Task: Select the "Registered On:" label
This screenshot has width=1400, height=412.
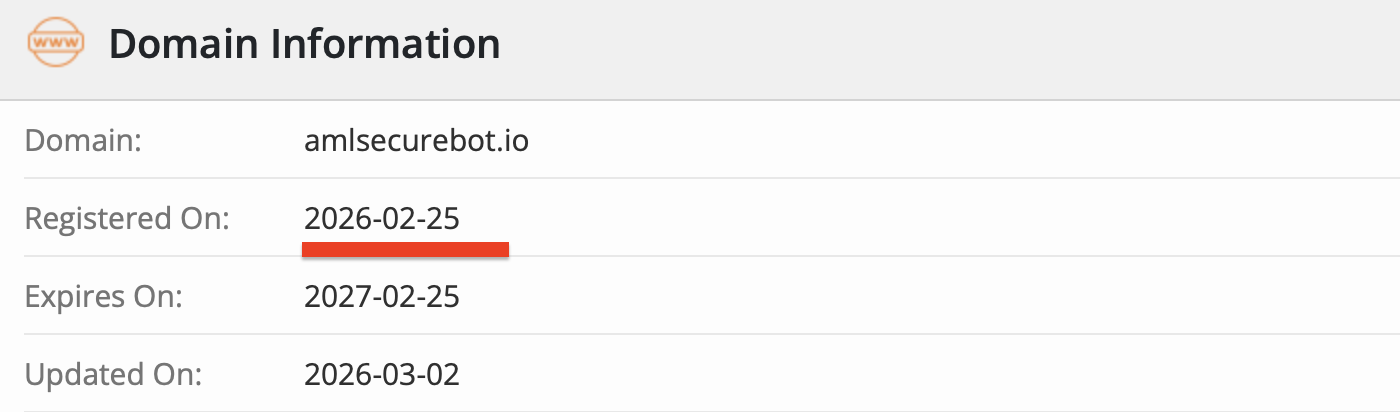Action: click(x=127, y=219)
